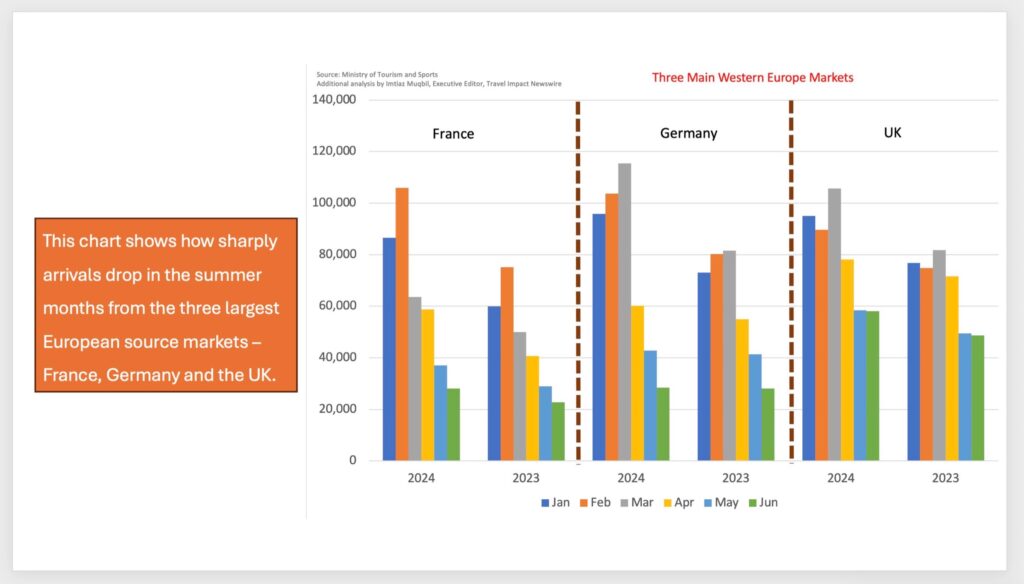Image resolution: width=1024 pixels, height=584 pixels.
Task: Click the blue Jan legend swatch
Action: pos(545,503)
